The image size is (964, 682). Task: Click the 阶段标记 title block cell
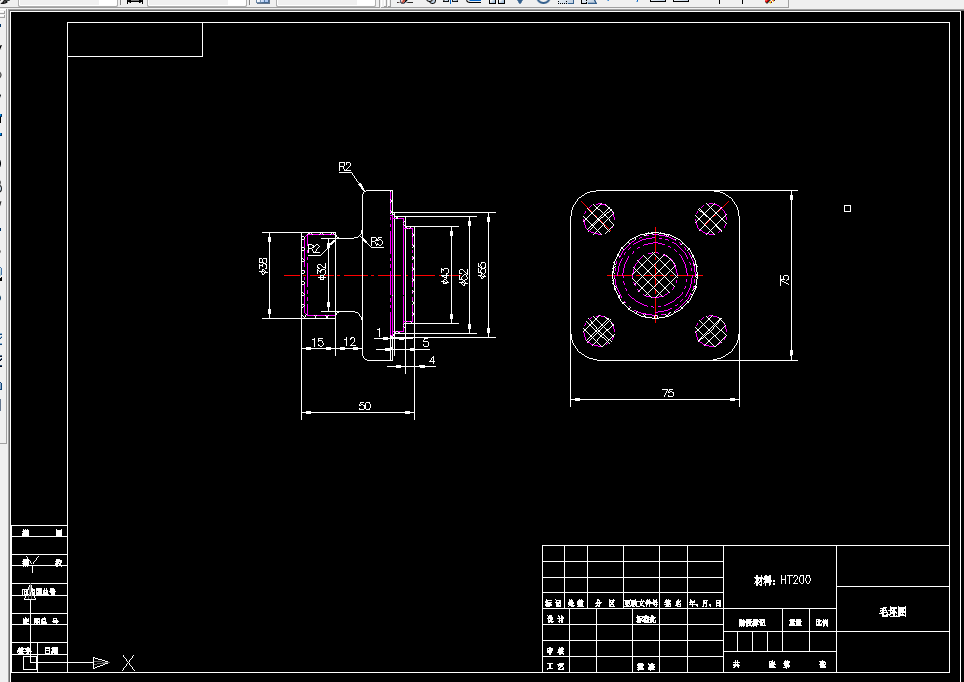click(x=752, y=622)
